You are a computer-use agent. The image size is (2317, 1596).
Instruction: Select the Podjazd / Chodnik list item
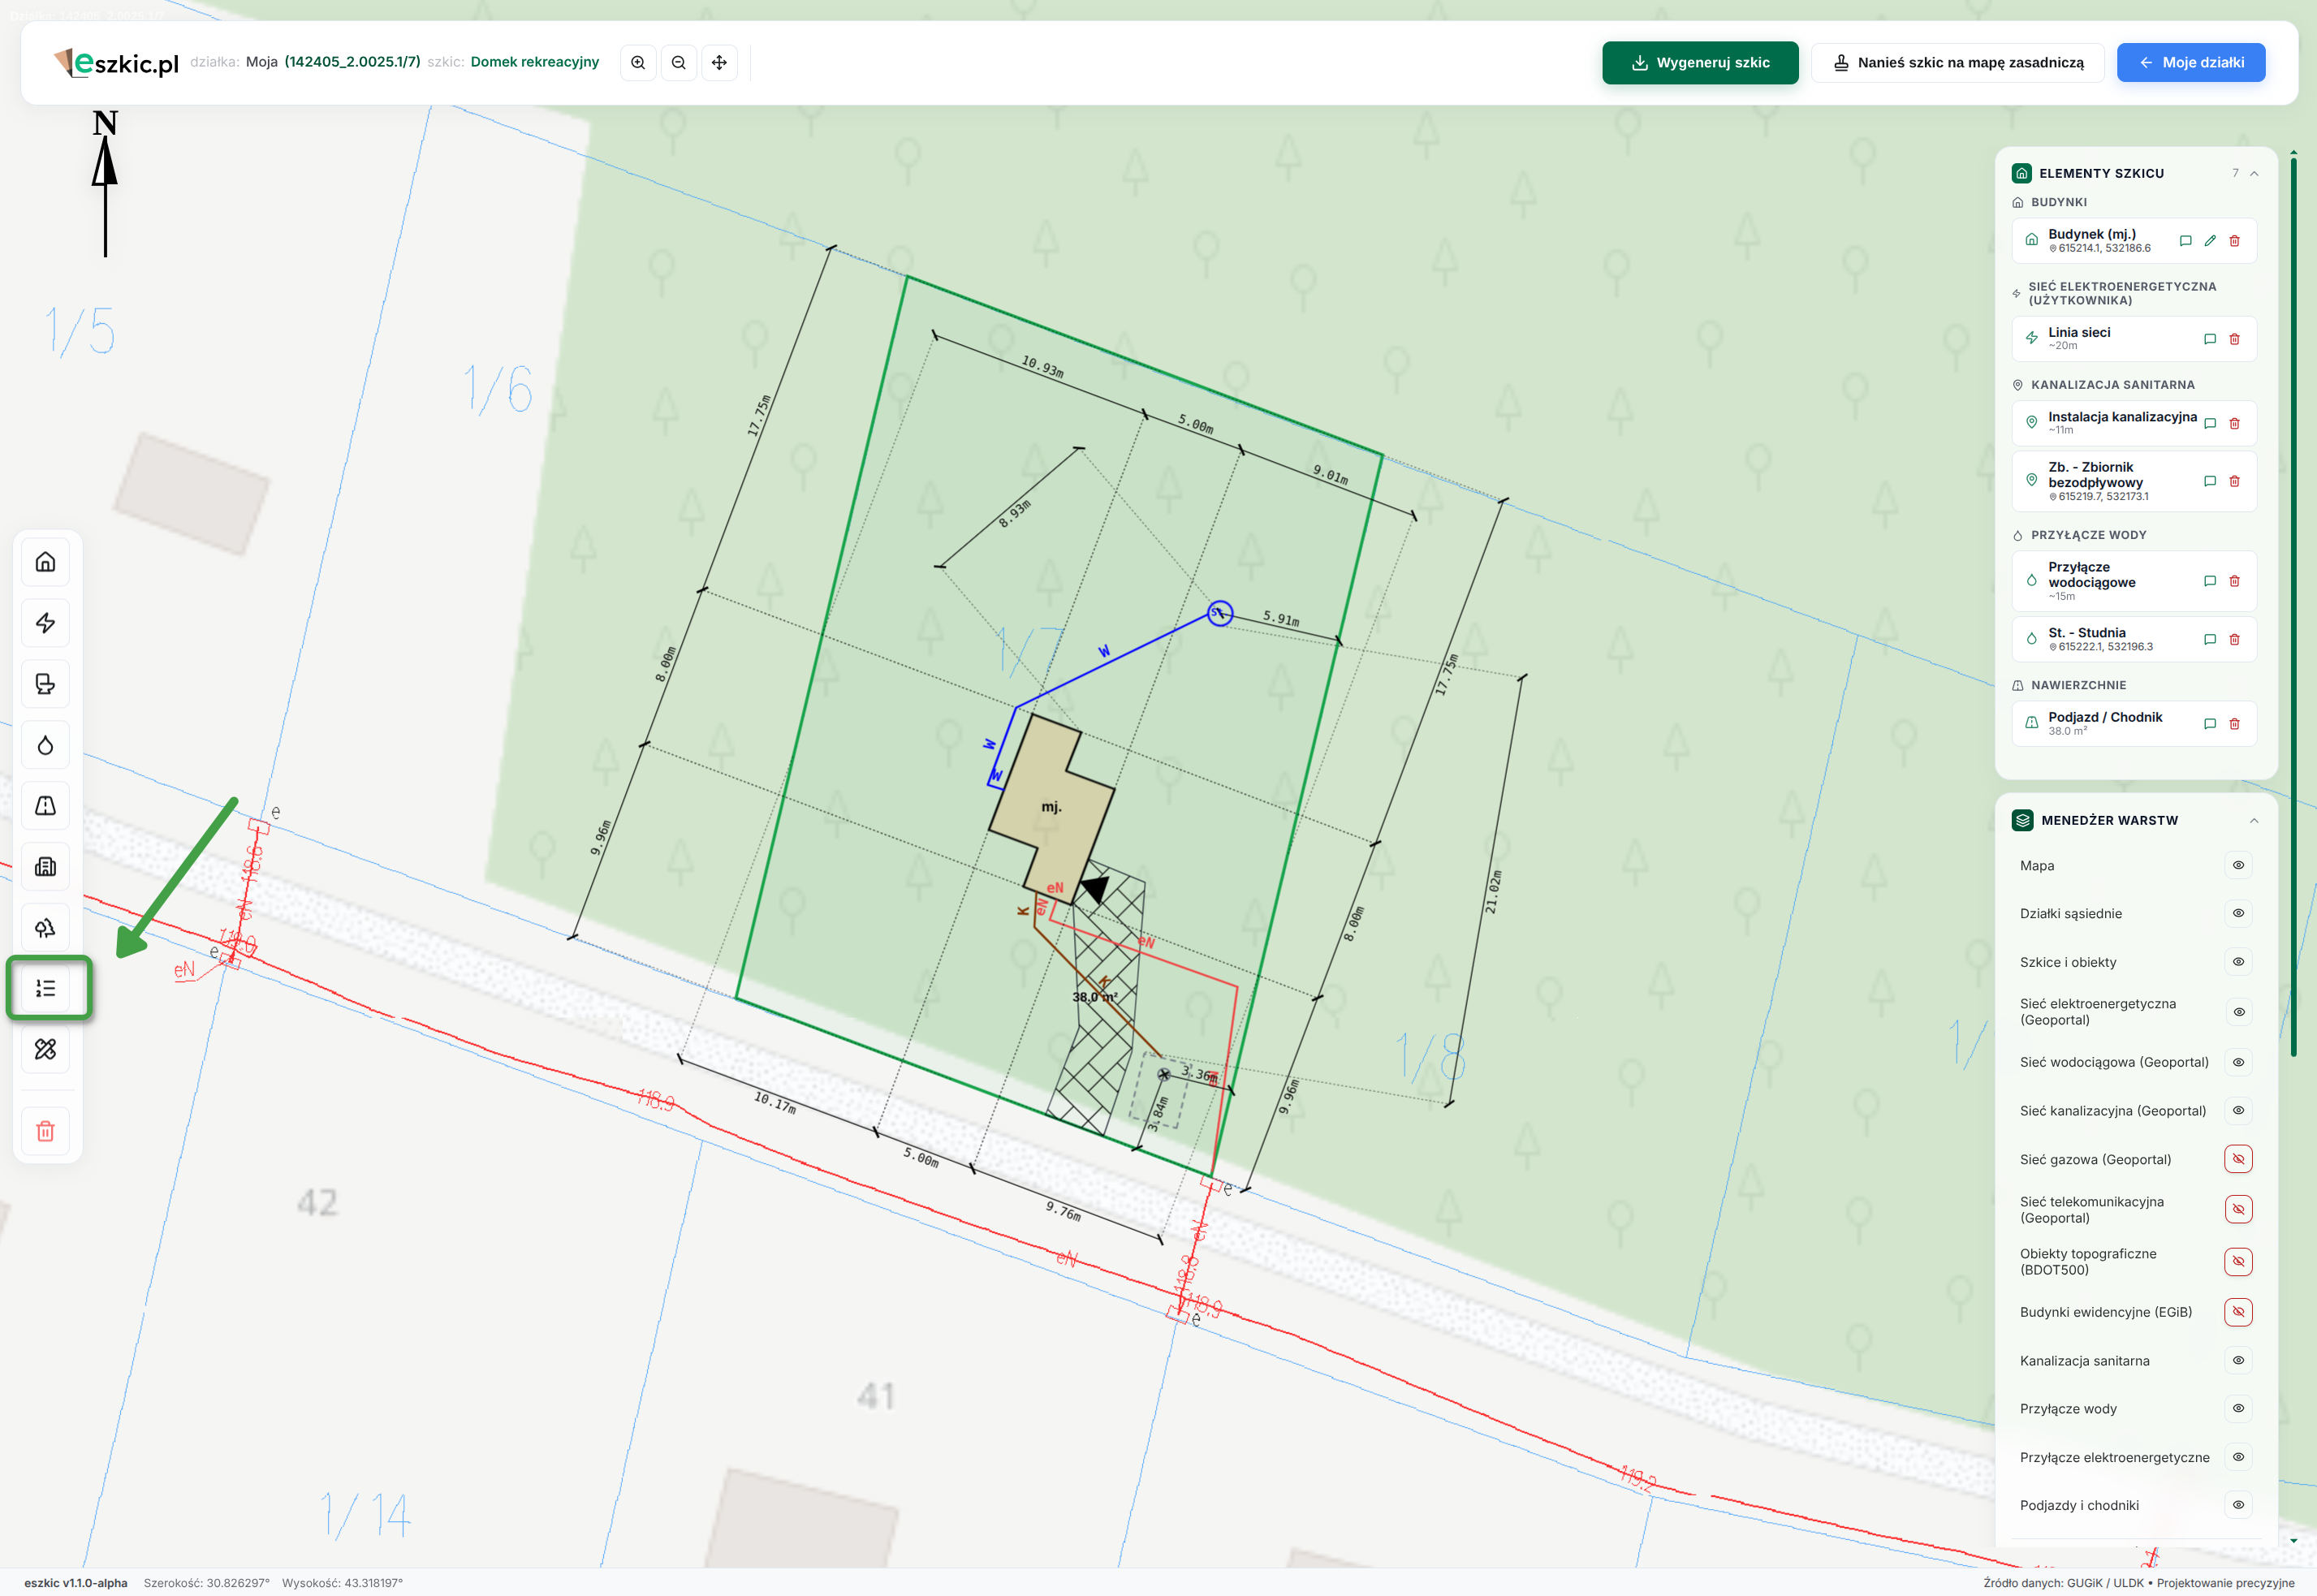click(2134, 724)
